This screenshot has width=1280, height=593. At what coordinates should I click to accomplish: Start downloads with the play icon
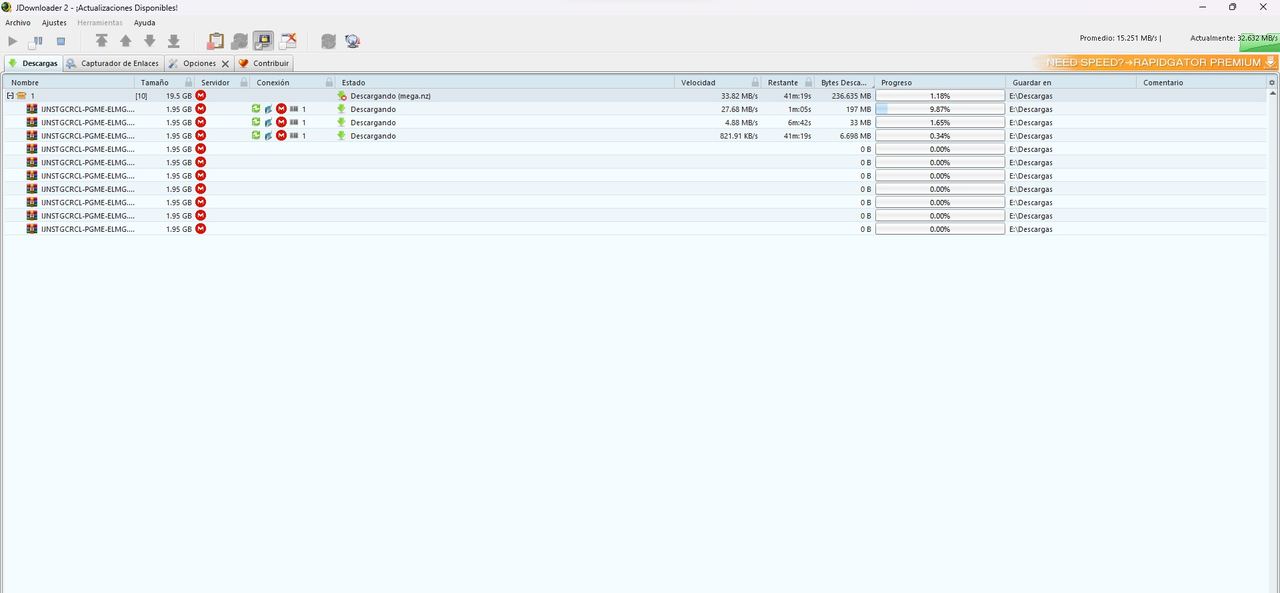point(13,41)
